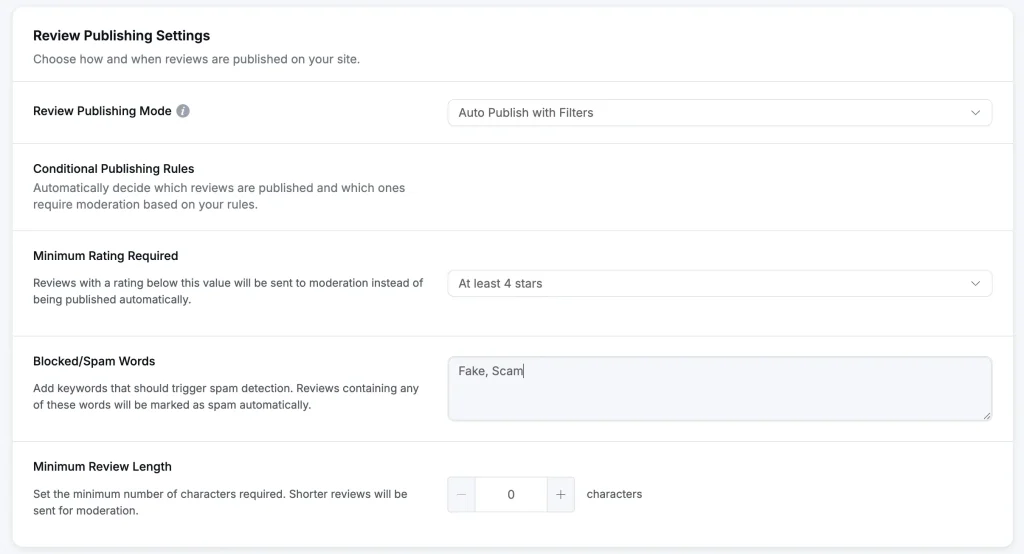Click the description starting 'Automatically decide which reviews'
This screenshot has width=1024, height=554.
click(x=219, y=196)
